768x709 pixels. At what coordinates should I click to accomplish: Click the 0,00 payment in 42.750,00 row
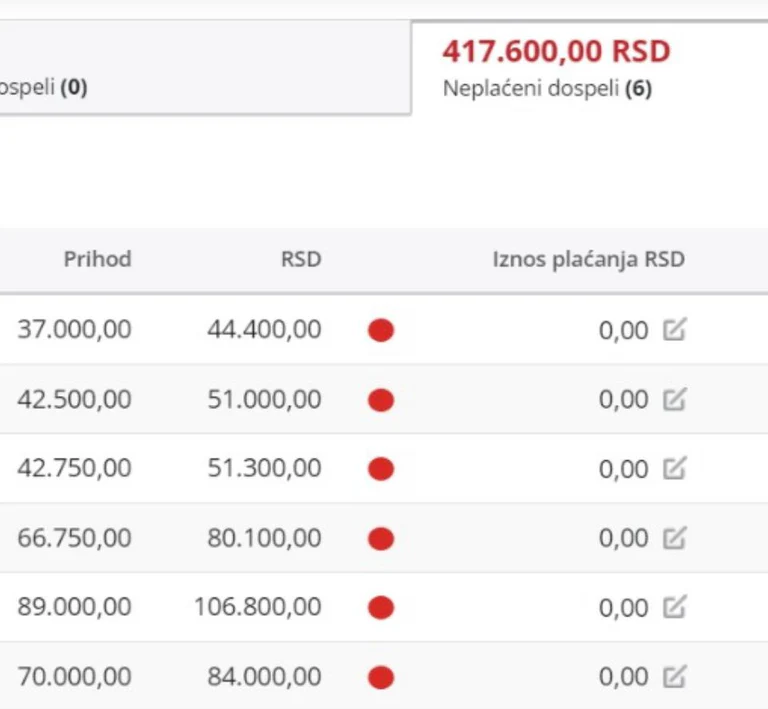623,468
